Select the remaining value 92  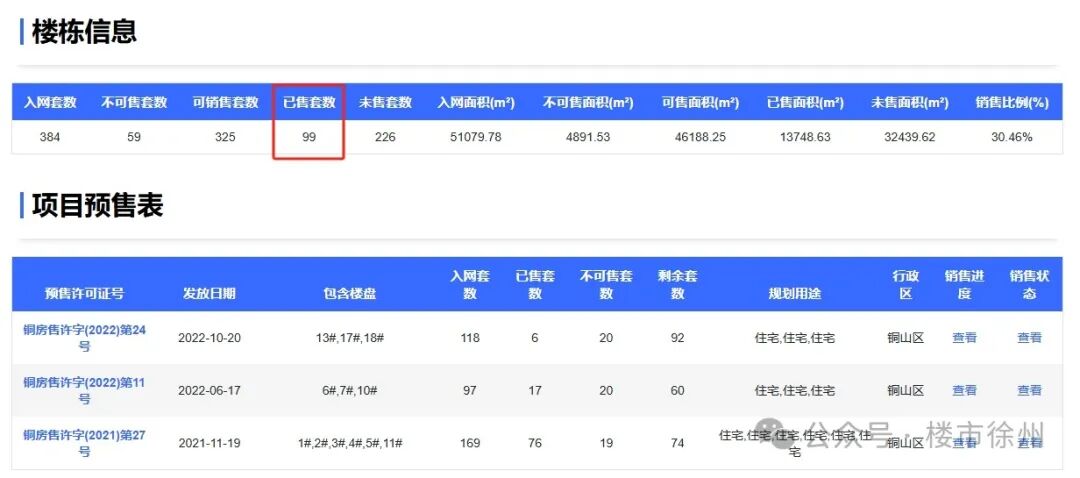[x=678, y=338]
